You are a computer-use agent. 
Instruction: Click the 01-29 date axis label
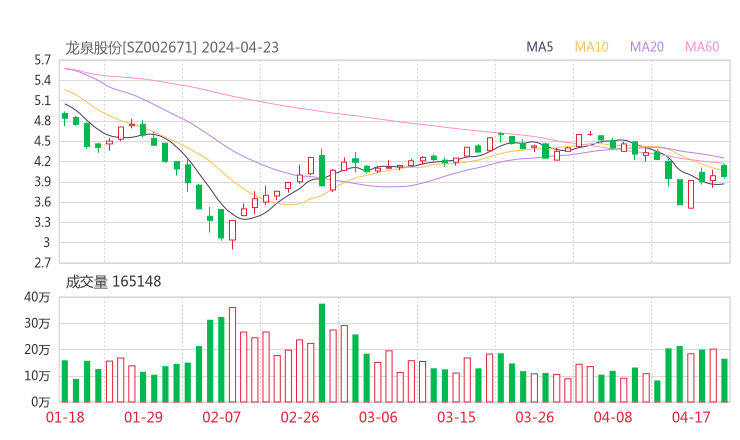pos(143,417)
